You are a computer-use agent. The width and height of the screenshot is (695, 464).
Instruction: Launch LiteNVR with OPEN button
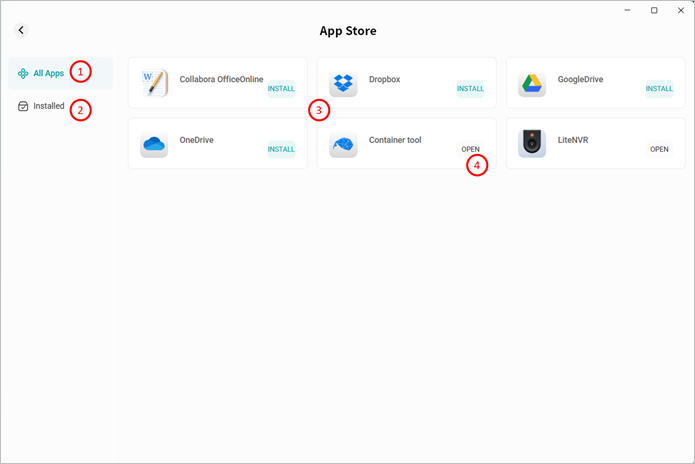point(659,150)
